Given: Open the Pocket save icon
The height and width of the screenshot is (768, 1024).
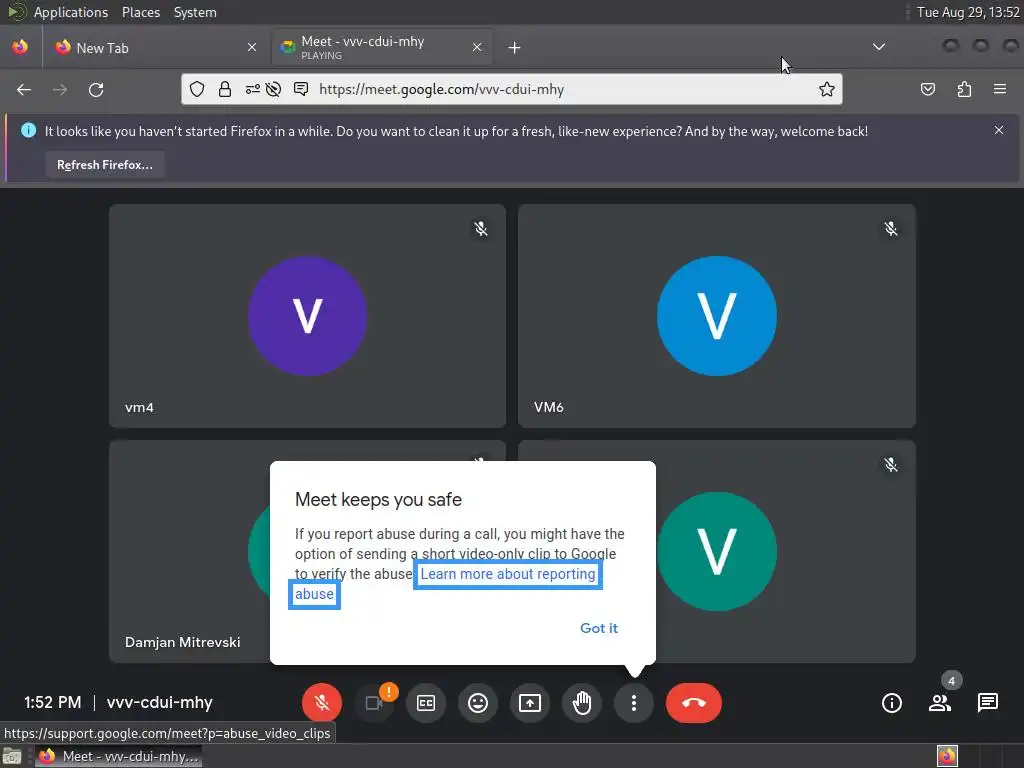Looking at the screenshot, I should coord(927,89).
